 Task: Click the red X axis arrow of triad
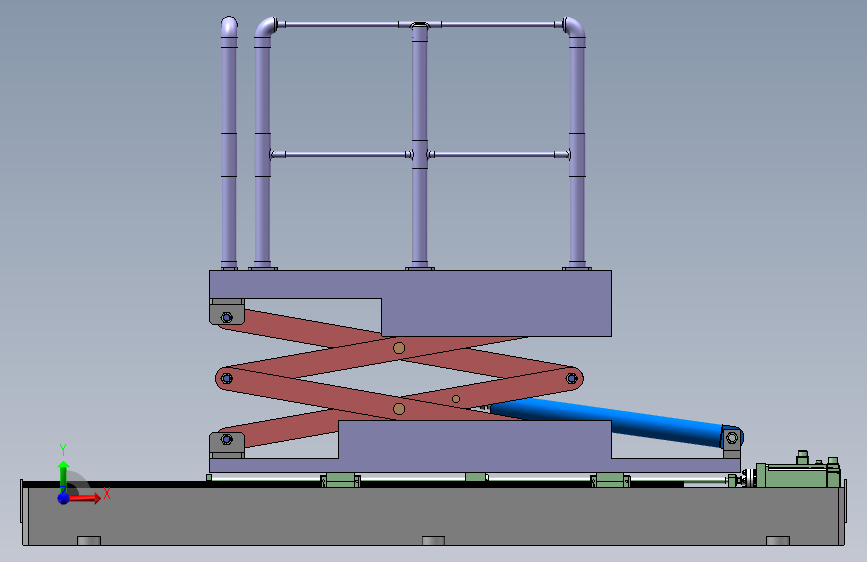click(84, 498)
